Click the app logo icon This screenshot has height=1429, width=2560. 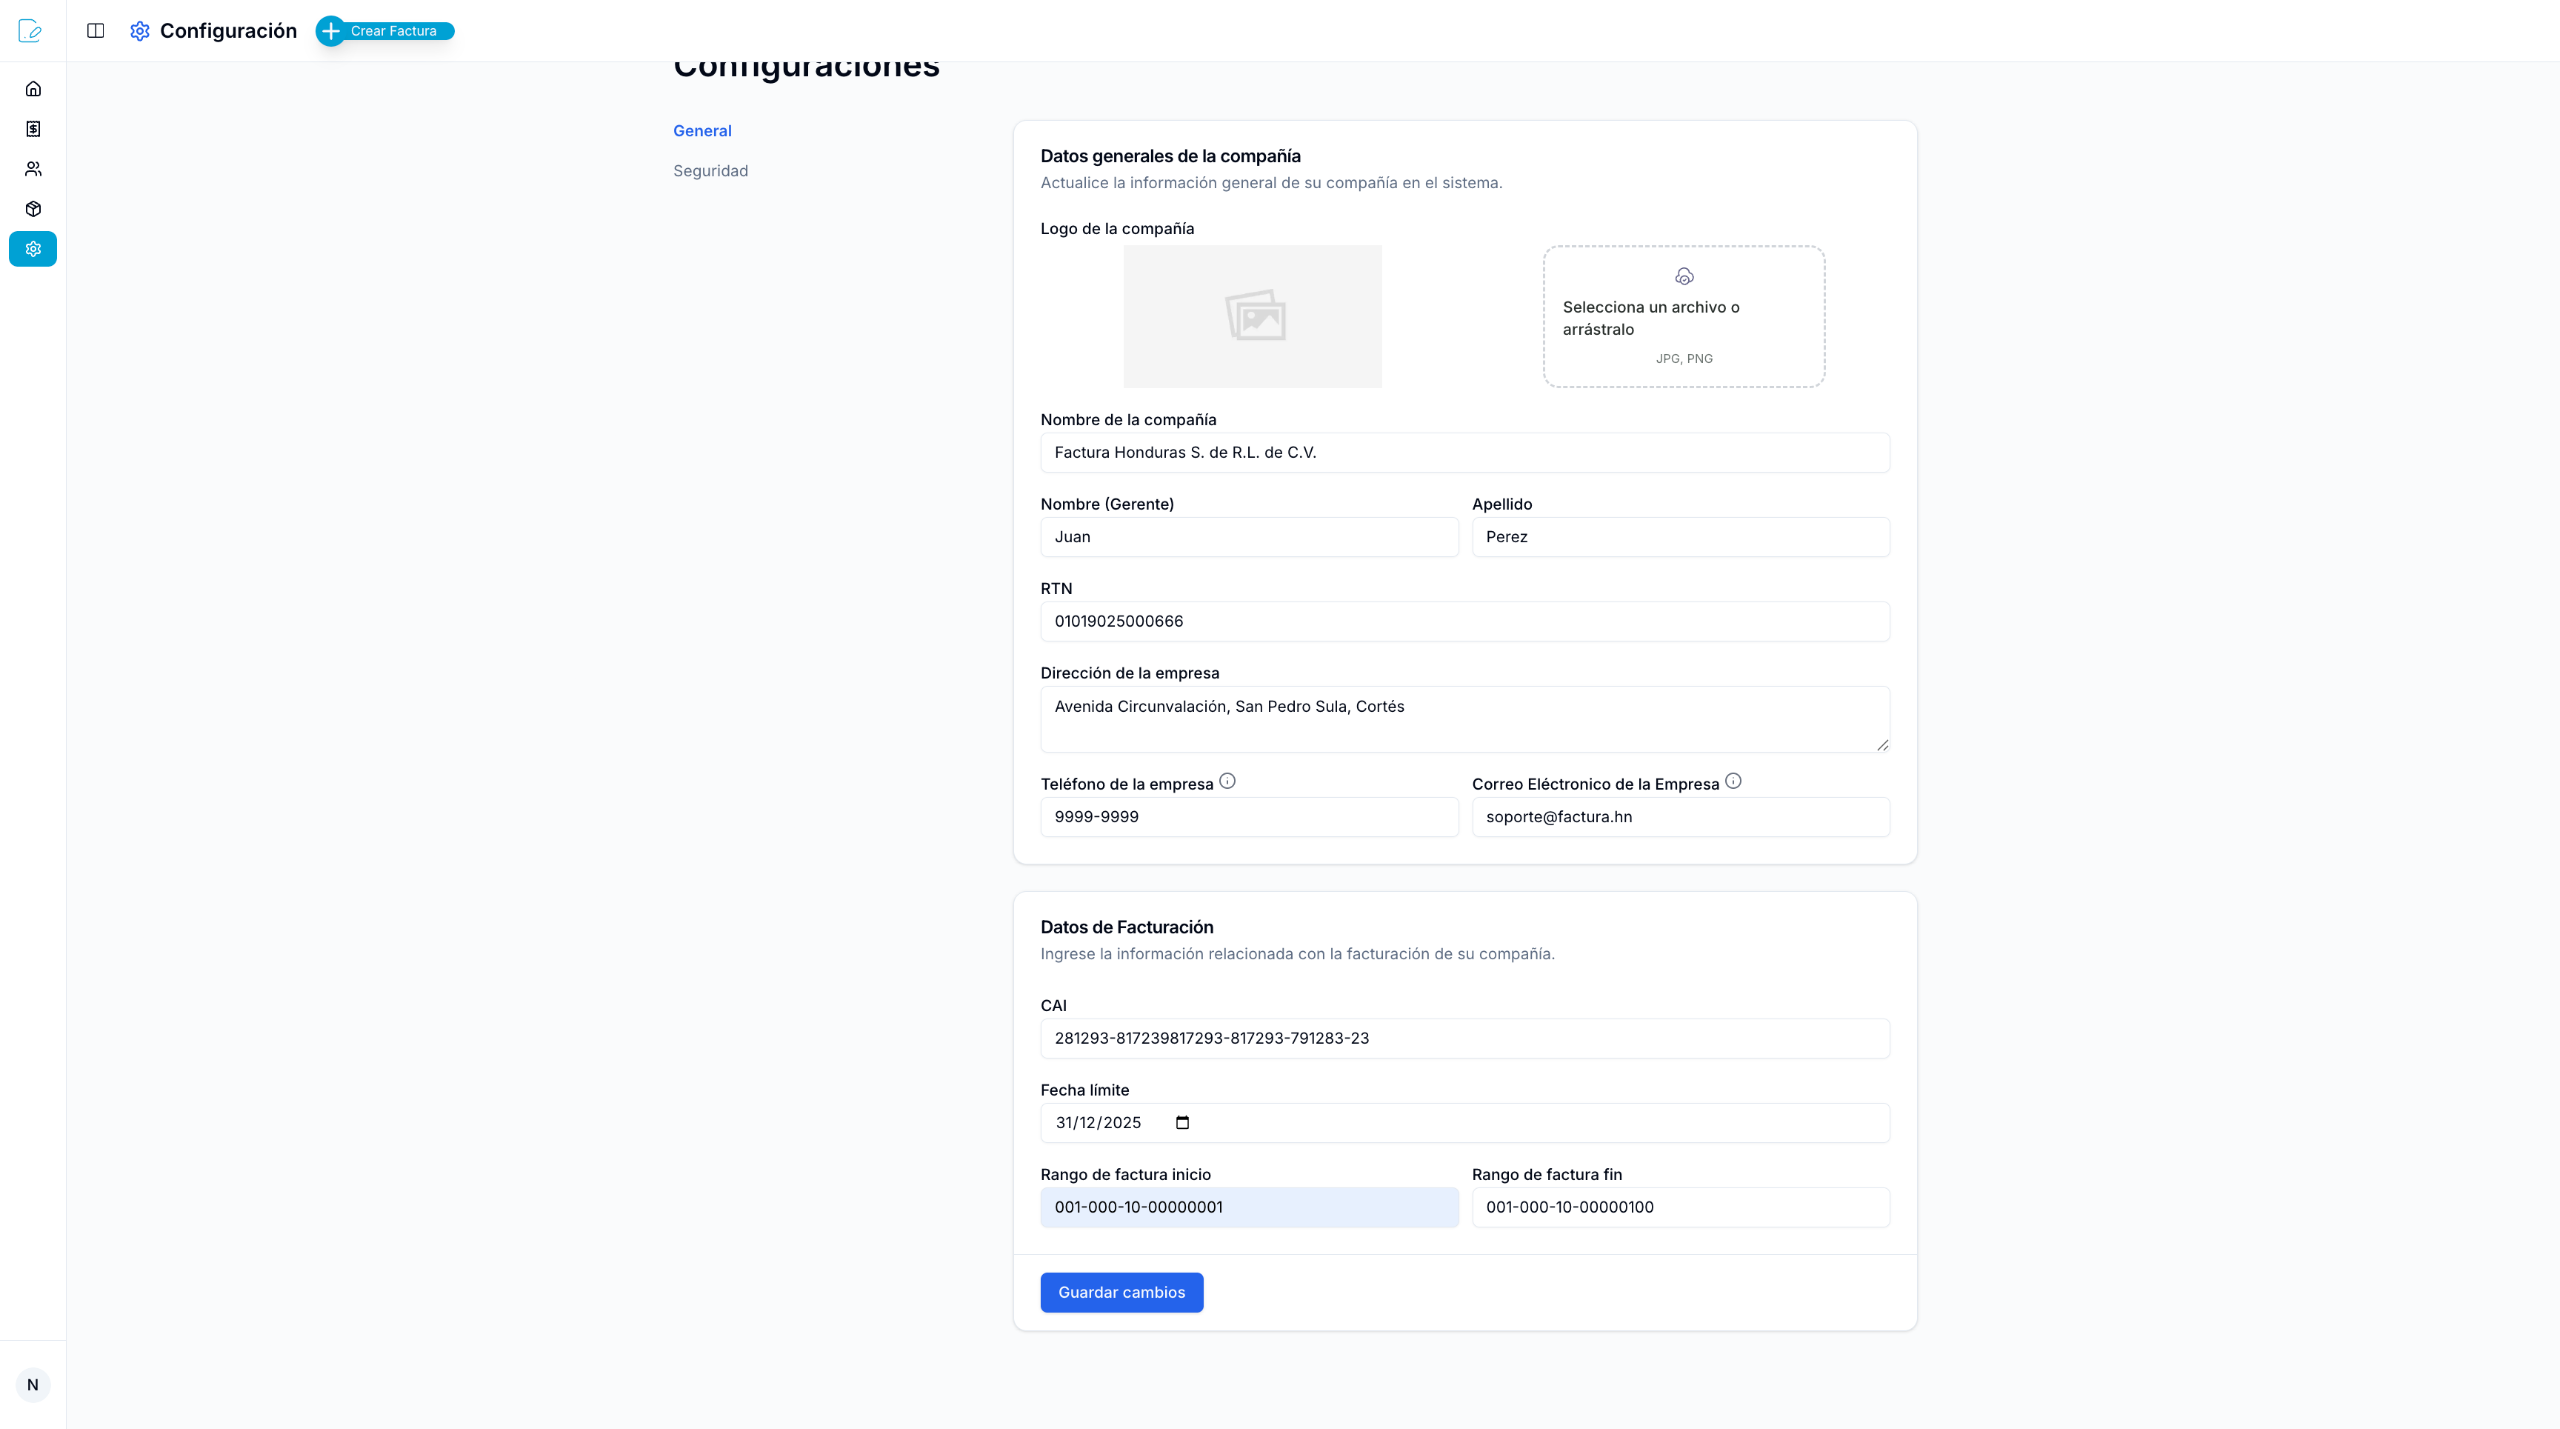30,31
